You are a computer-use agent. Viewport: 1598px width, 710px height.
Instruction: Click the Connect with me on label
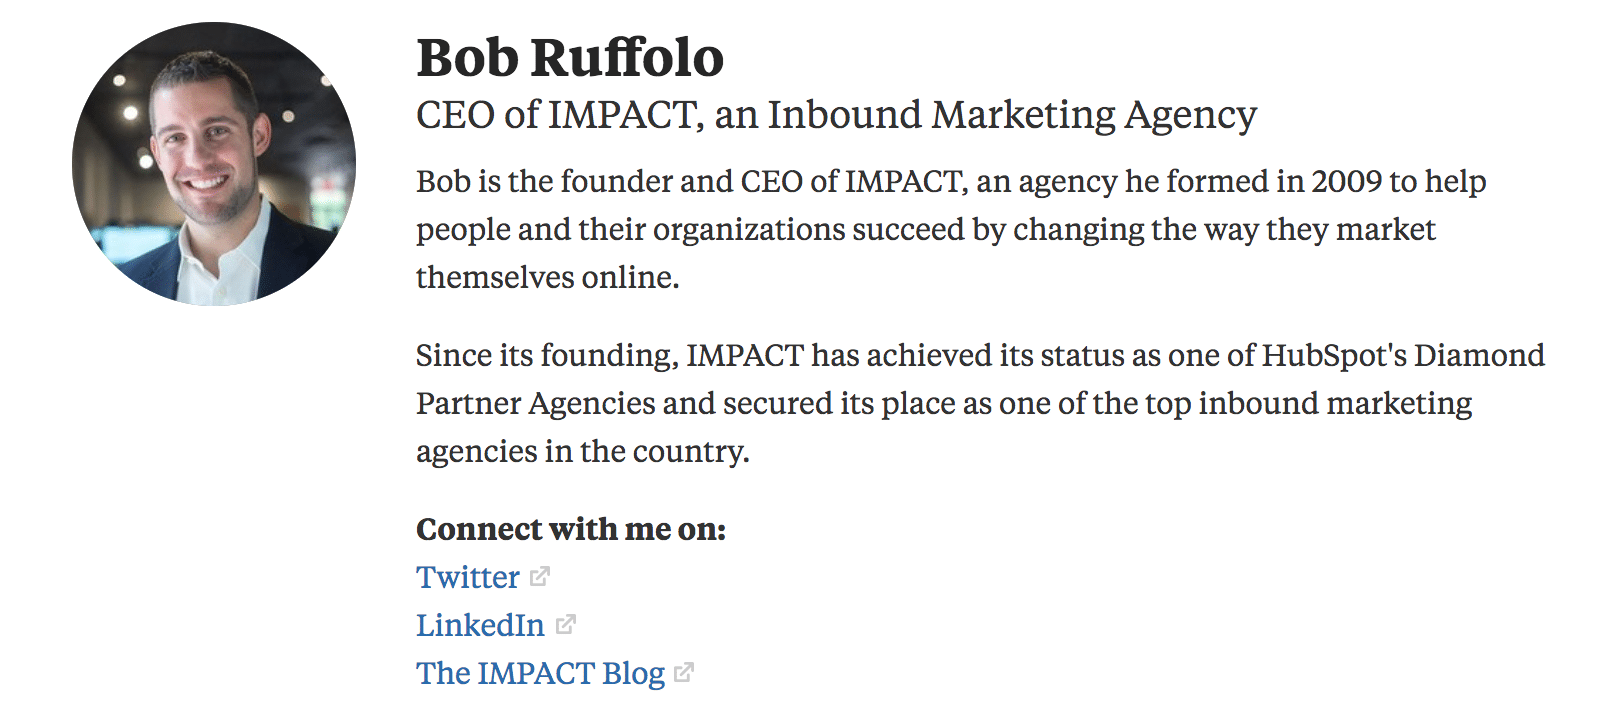[x=571, y=528]
